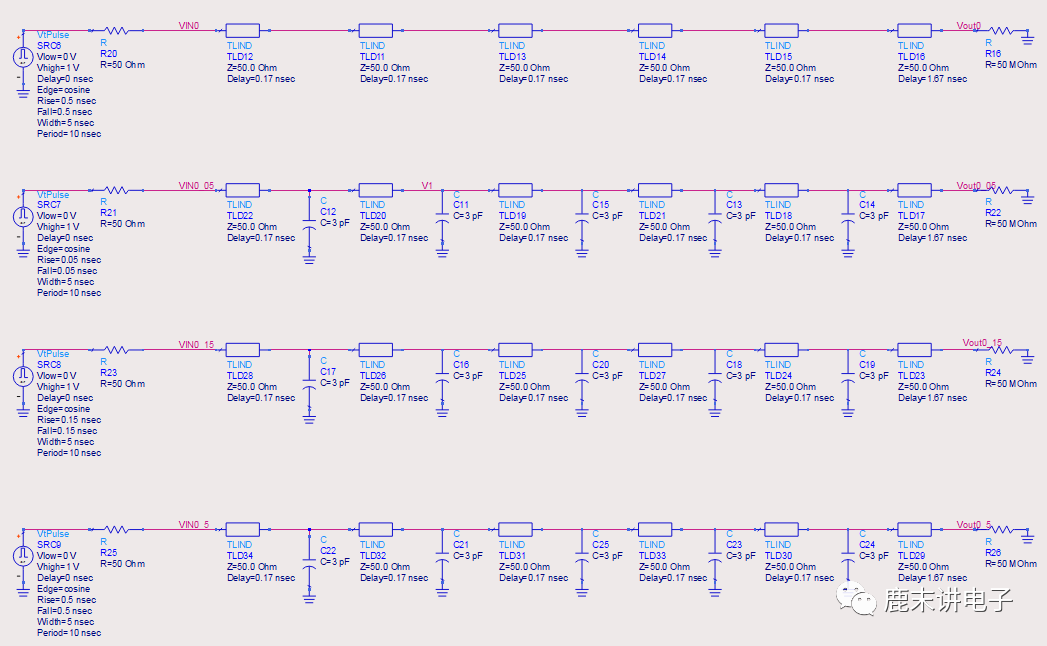Select resistor R20 symbol
This screenshot has height=646, width=1047.
click(116, 31)
